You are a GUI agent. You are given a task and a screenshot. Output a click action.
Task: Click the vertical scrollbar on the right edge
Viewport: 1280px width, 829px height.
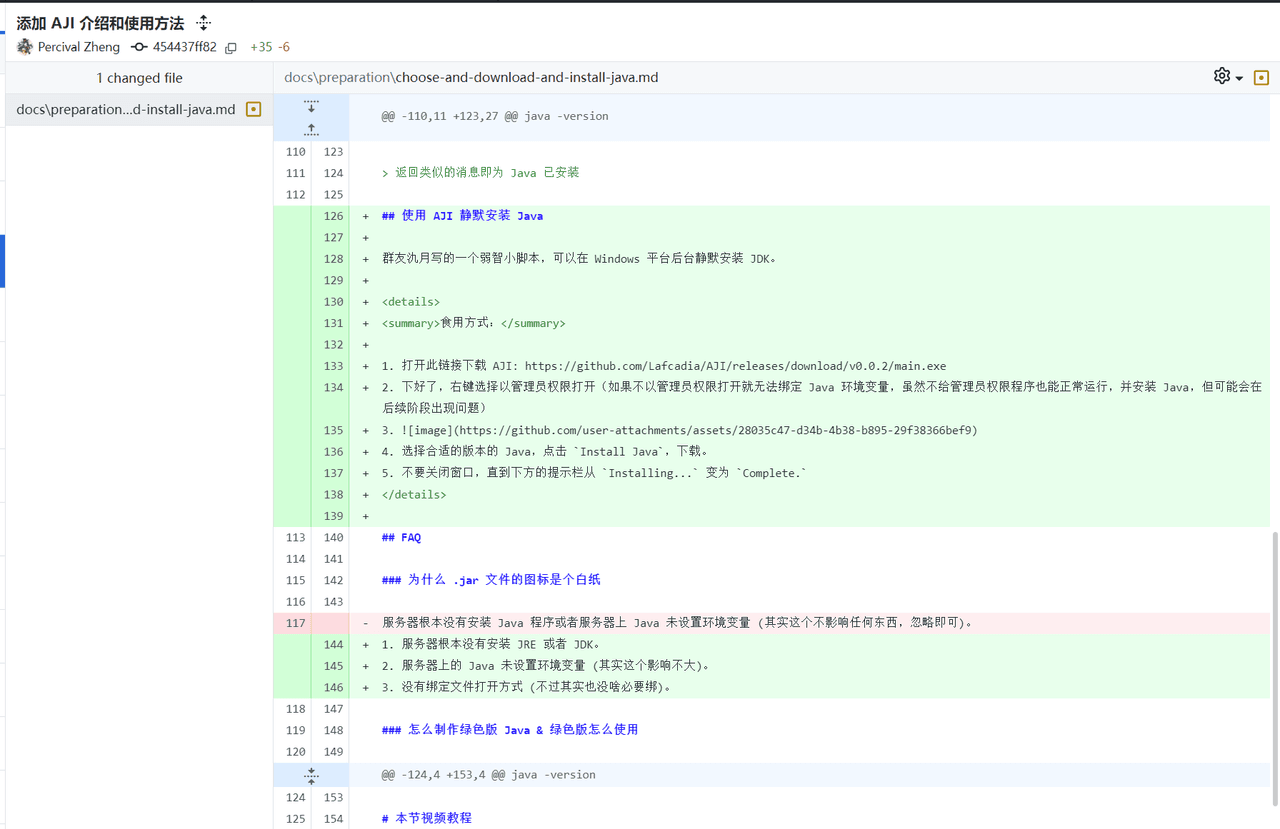tap(1274, 650)
